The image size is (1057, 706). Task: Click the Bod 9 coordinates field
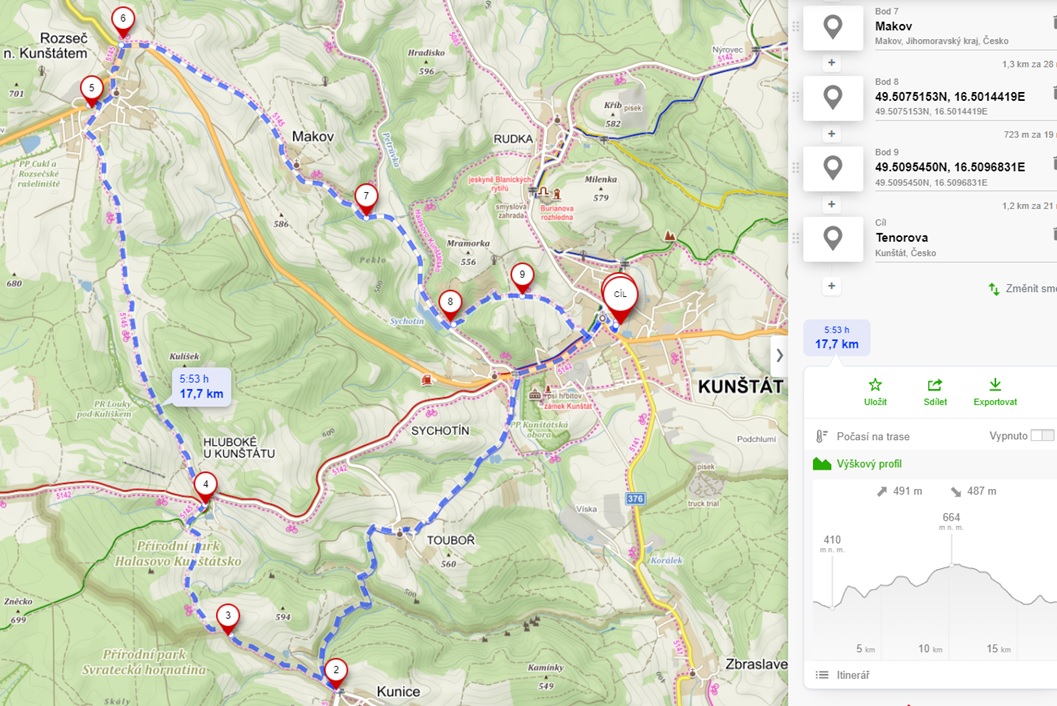(950, 167)
